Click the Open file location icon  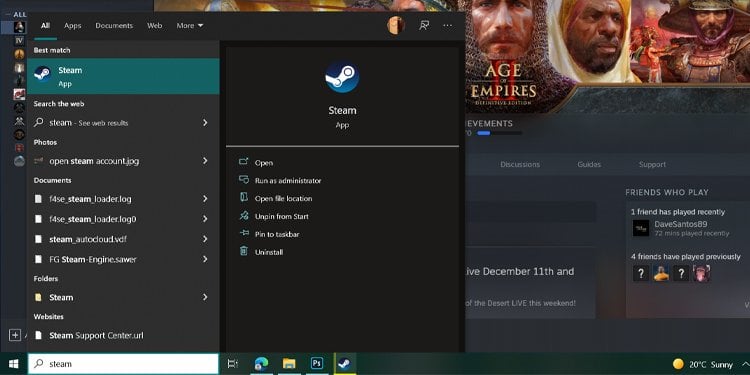(x=243, y=198)
